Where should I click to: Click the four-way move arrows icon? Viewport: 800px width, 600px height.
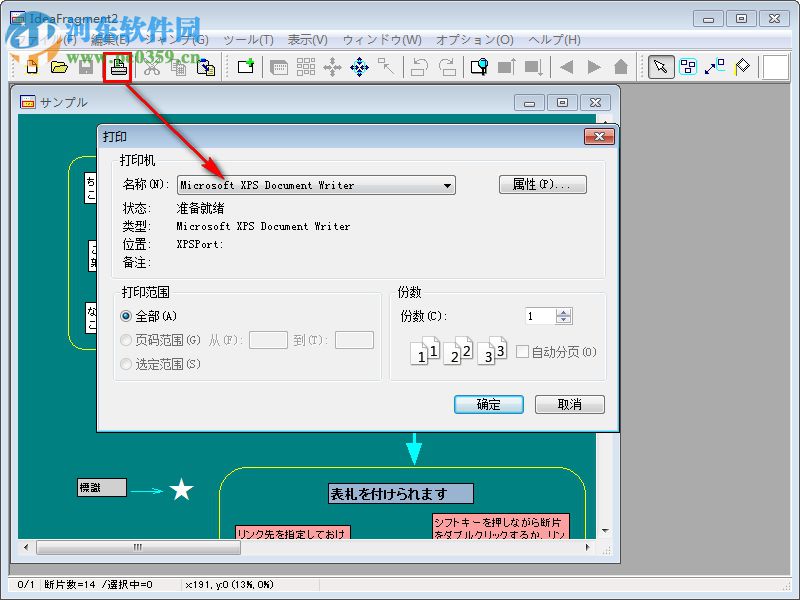click(333, 67)
